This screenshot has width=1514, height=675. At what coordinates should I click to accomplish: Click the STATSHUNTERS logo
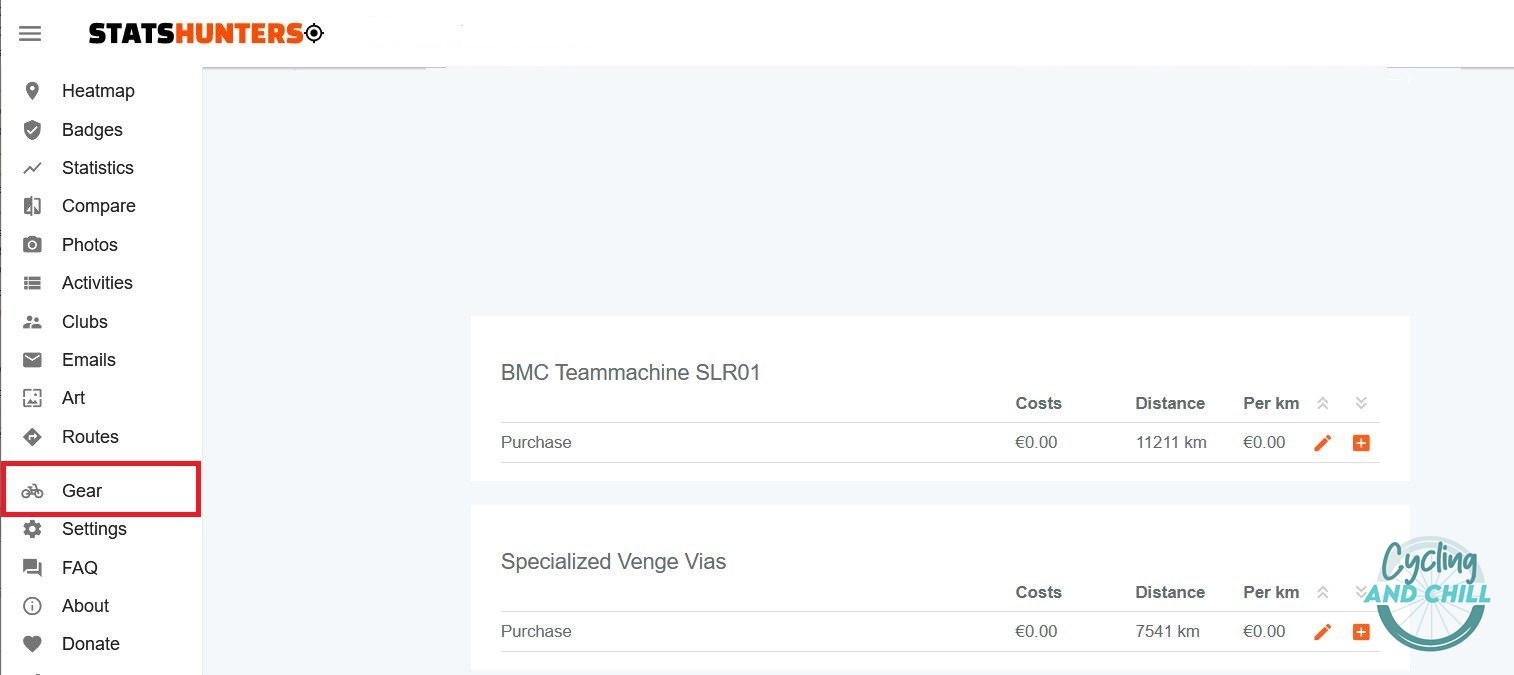[200, 33]
